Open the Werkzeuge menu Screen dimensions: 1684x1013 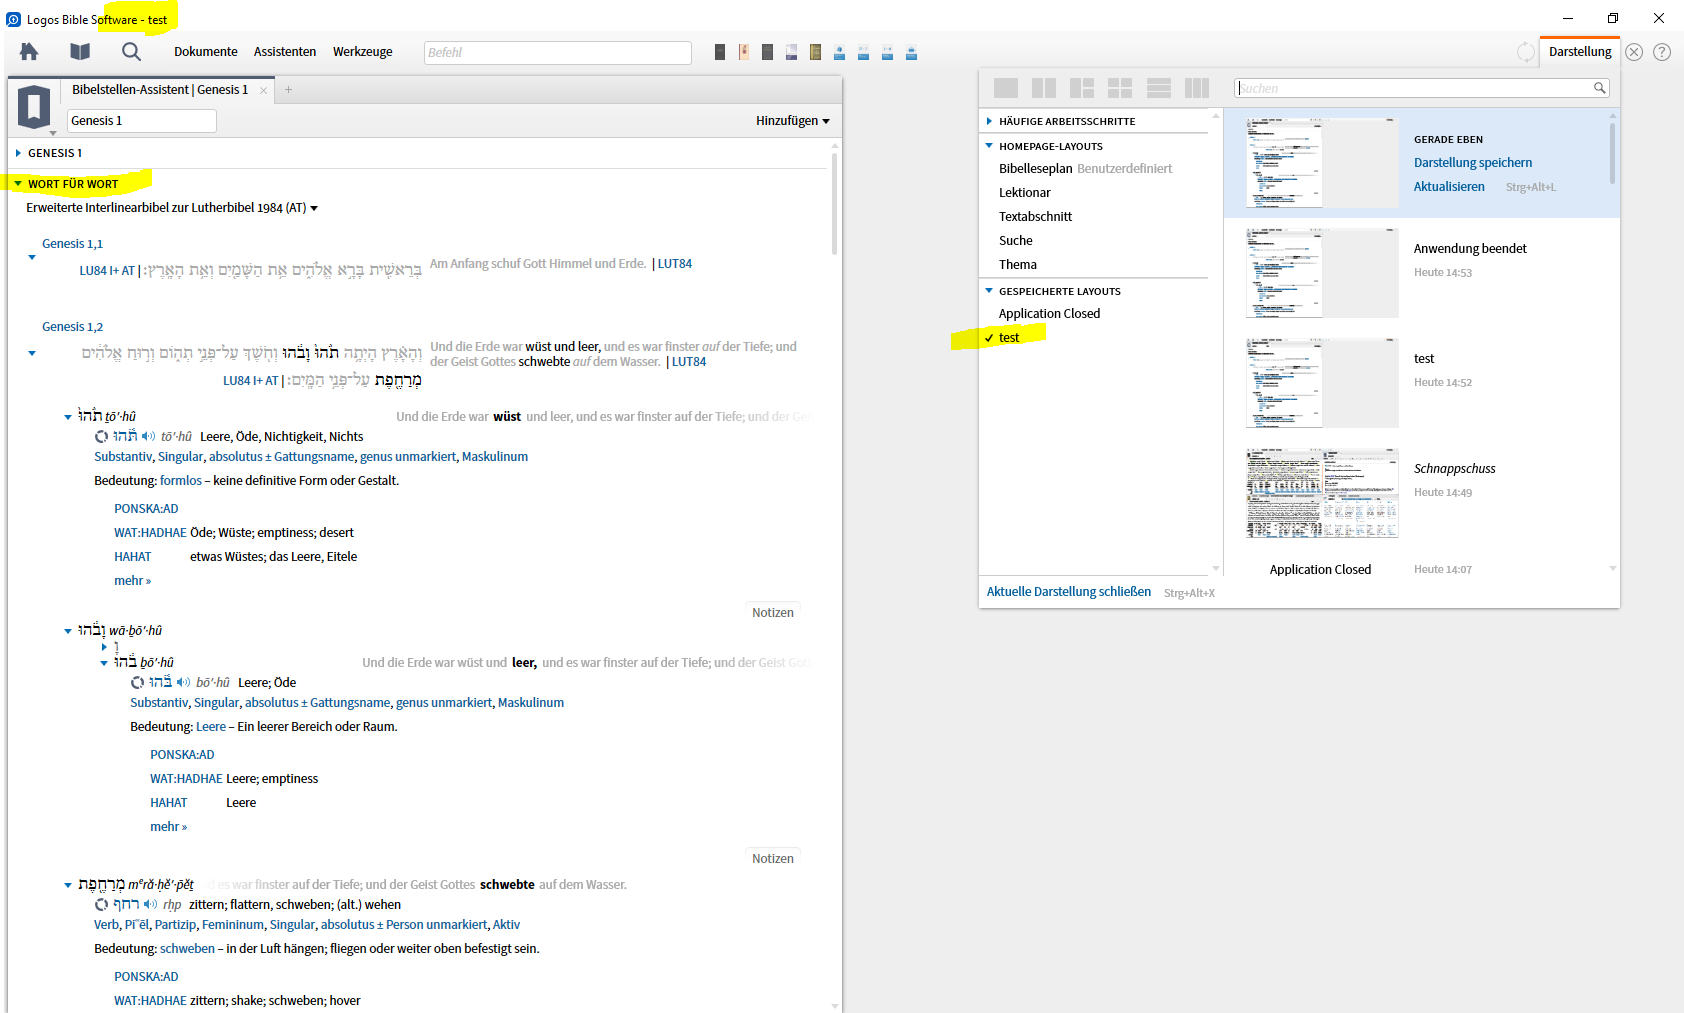363,52
